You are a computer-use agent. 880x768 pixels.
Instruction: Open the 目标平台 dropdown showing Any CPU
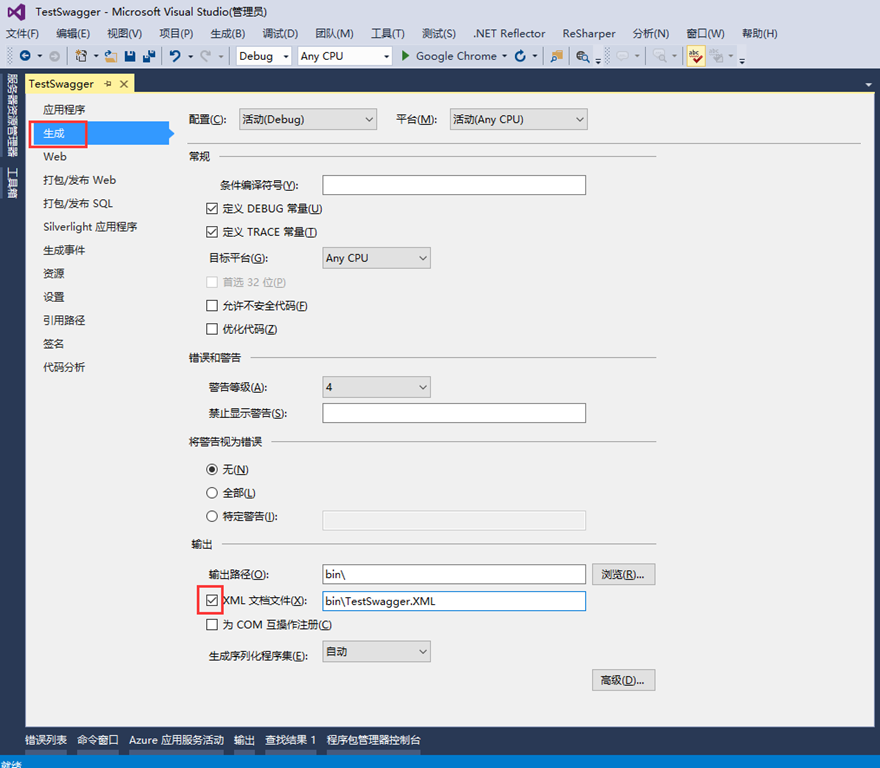click(x=376, y=257)
